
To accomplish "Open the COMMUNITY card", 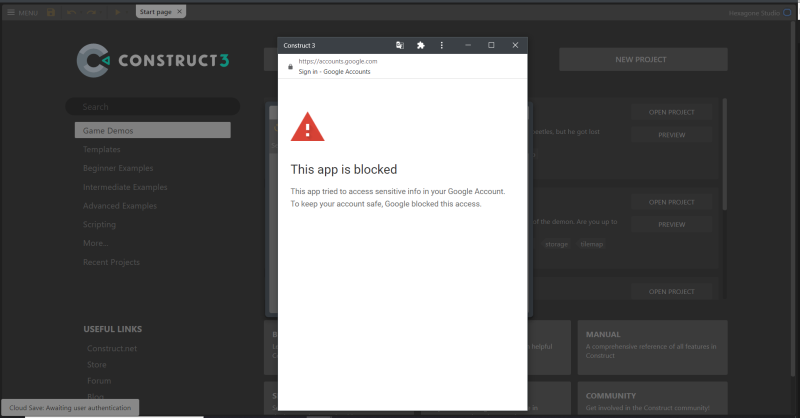I will [x=653, y=399].
